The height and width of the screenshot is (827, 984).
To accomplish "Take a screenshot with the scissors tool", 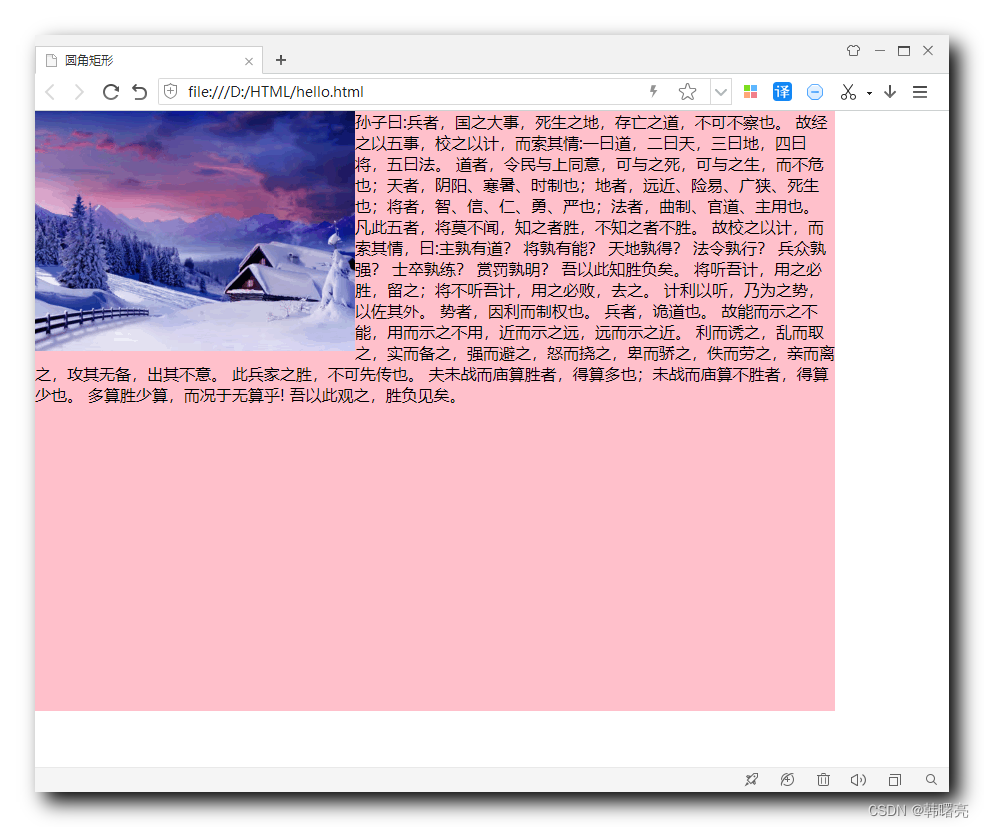I will (847, 91).
